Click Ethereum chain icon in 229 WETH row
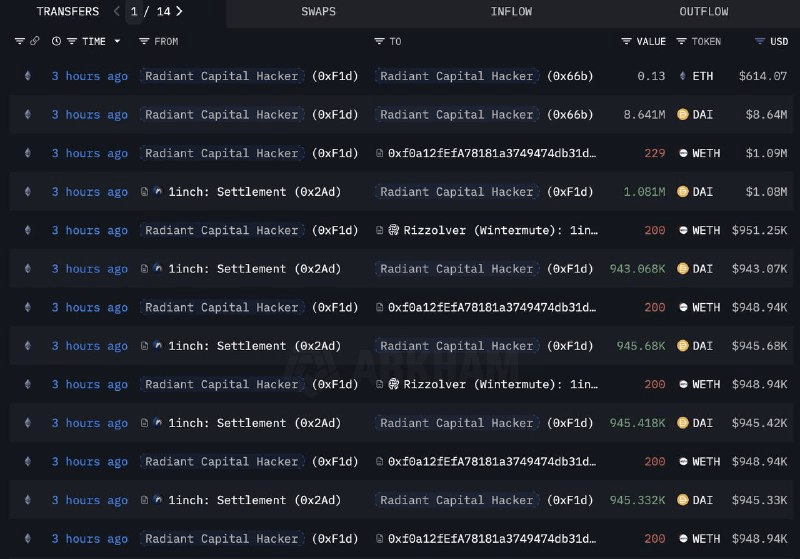 [28, 153]
